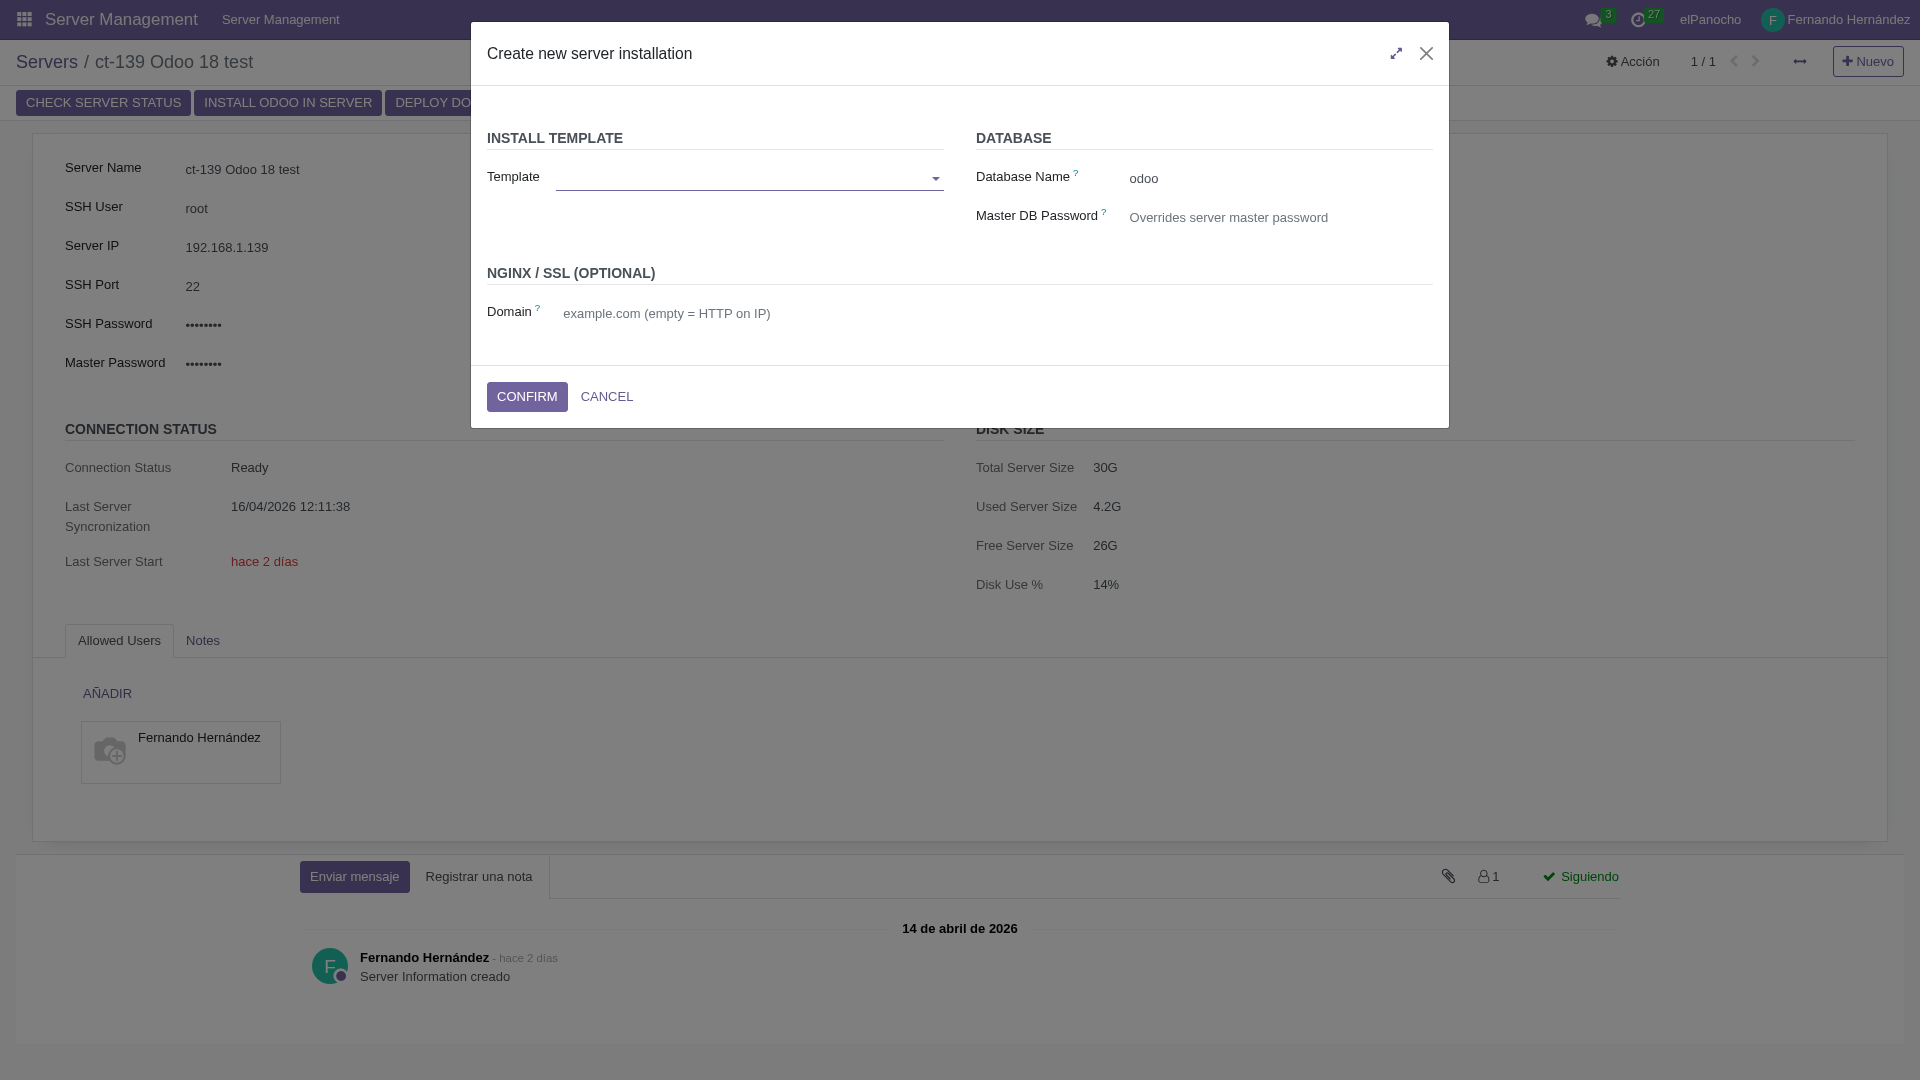Open the Fernando Hernández user menu

click(x=1835, y=20)
